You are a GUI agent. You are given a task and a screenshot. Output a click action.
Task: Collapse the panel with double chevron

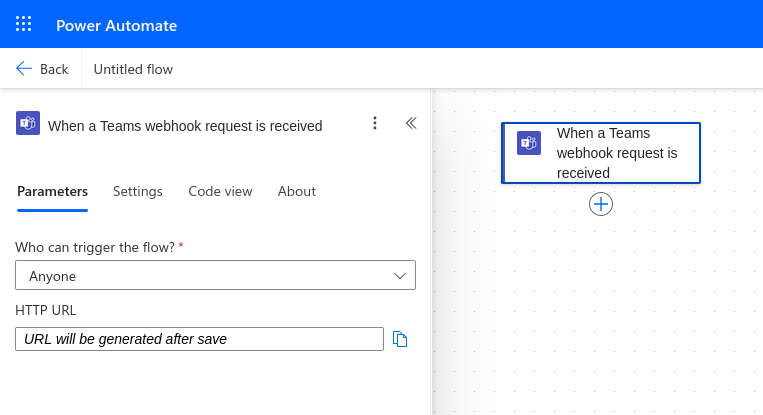[x=411, y=123]
